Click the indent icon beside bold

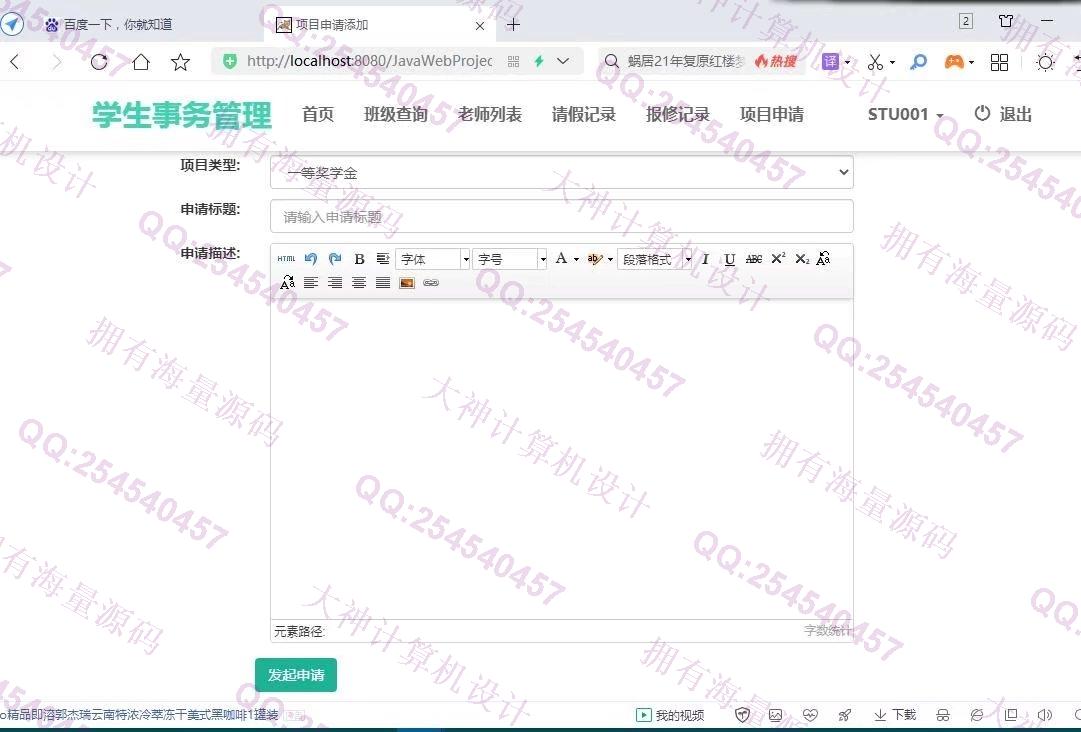383,259
